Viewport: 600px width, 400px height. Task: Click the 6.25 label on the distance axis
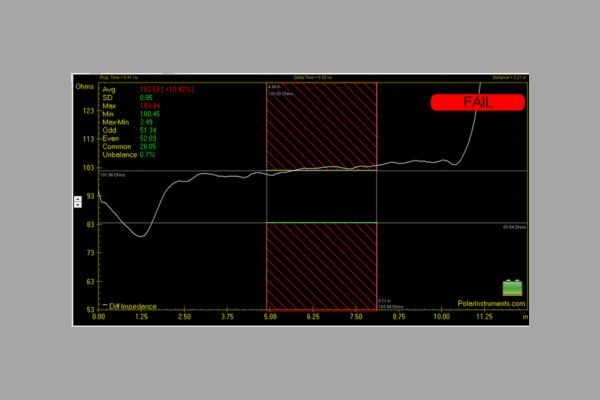click(x=313, y=317)
